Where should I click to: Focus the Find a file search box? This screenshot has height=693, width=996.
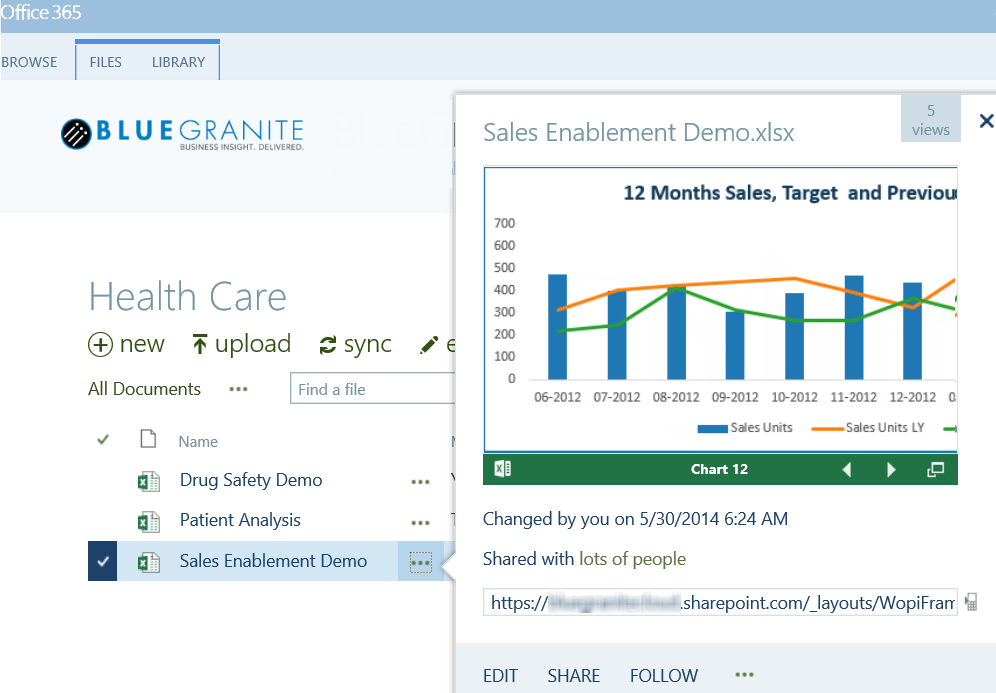[x=372, y=389]
